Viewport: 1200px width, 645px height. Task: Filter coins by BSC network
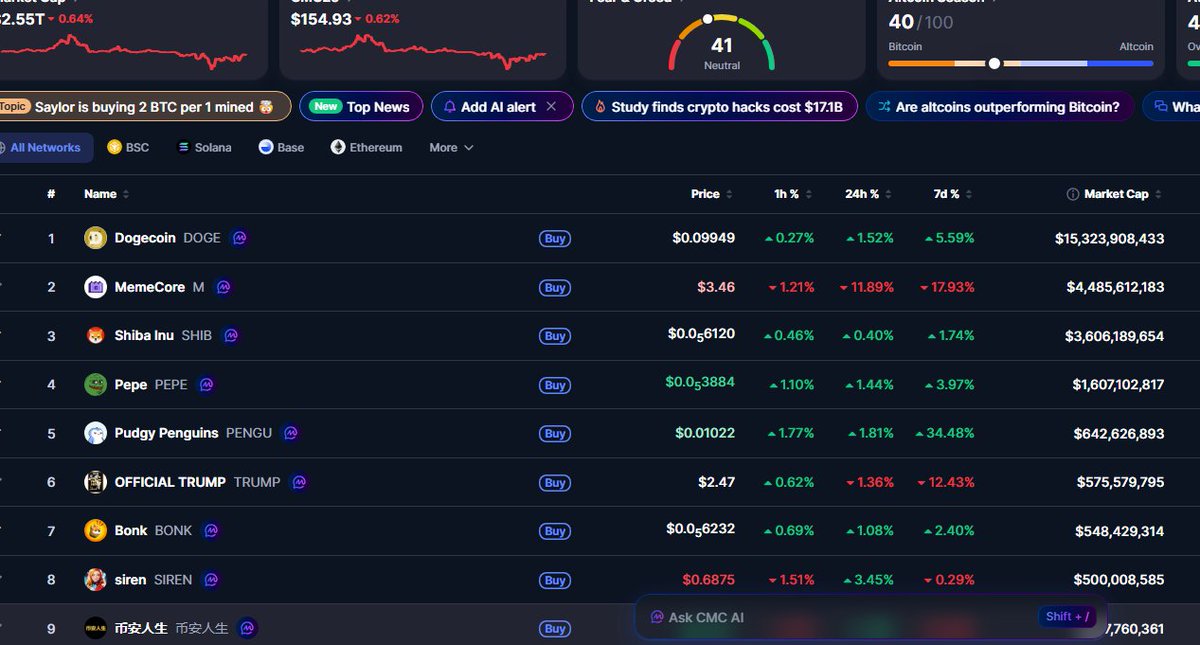tap(128, 147)
